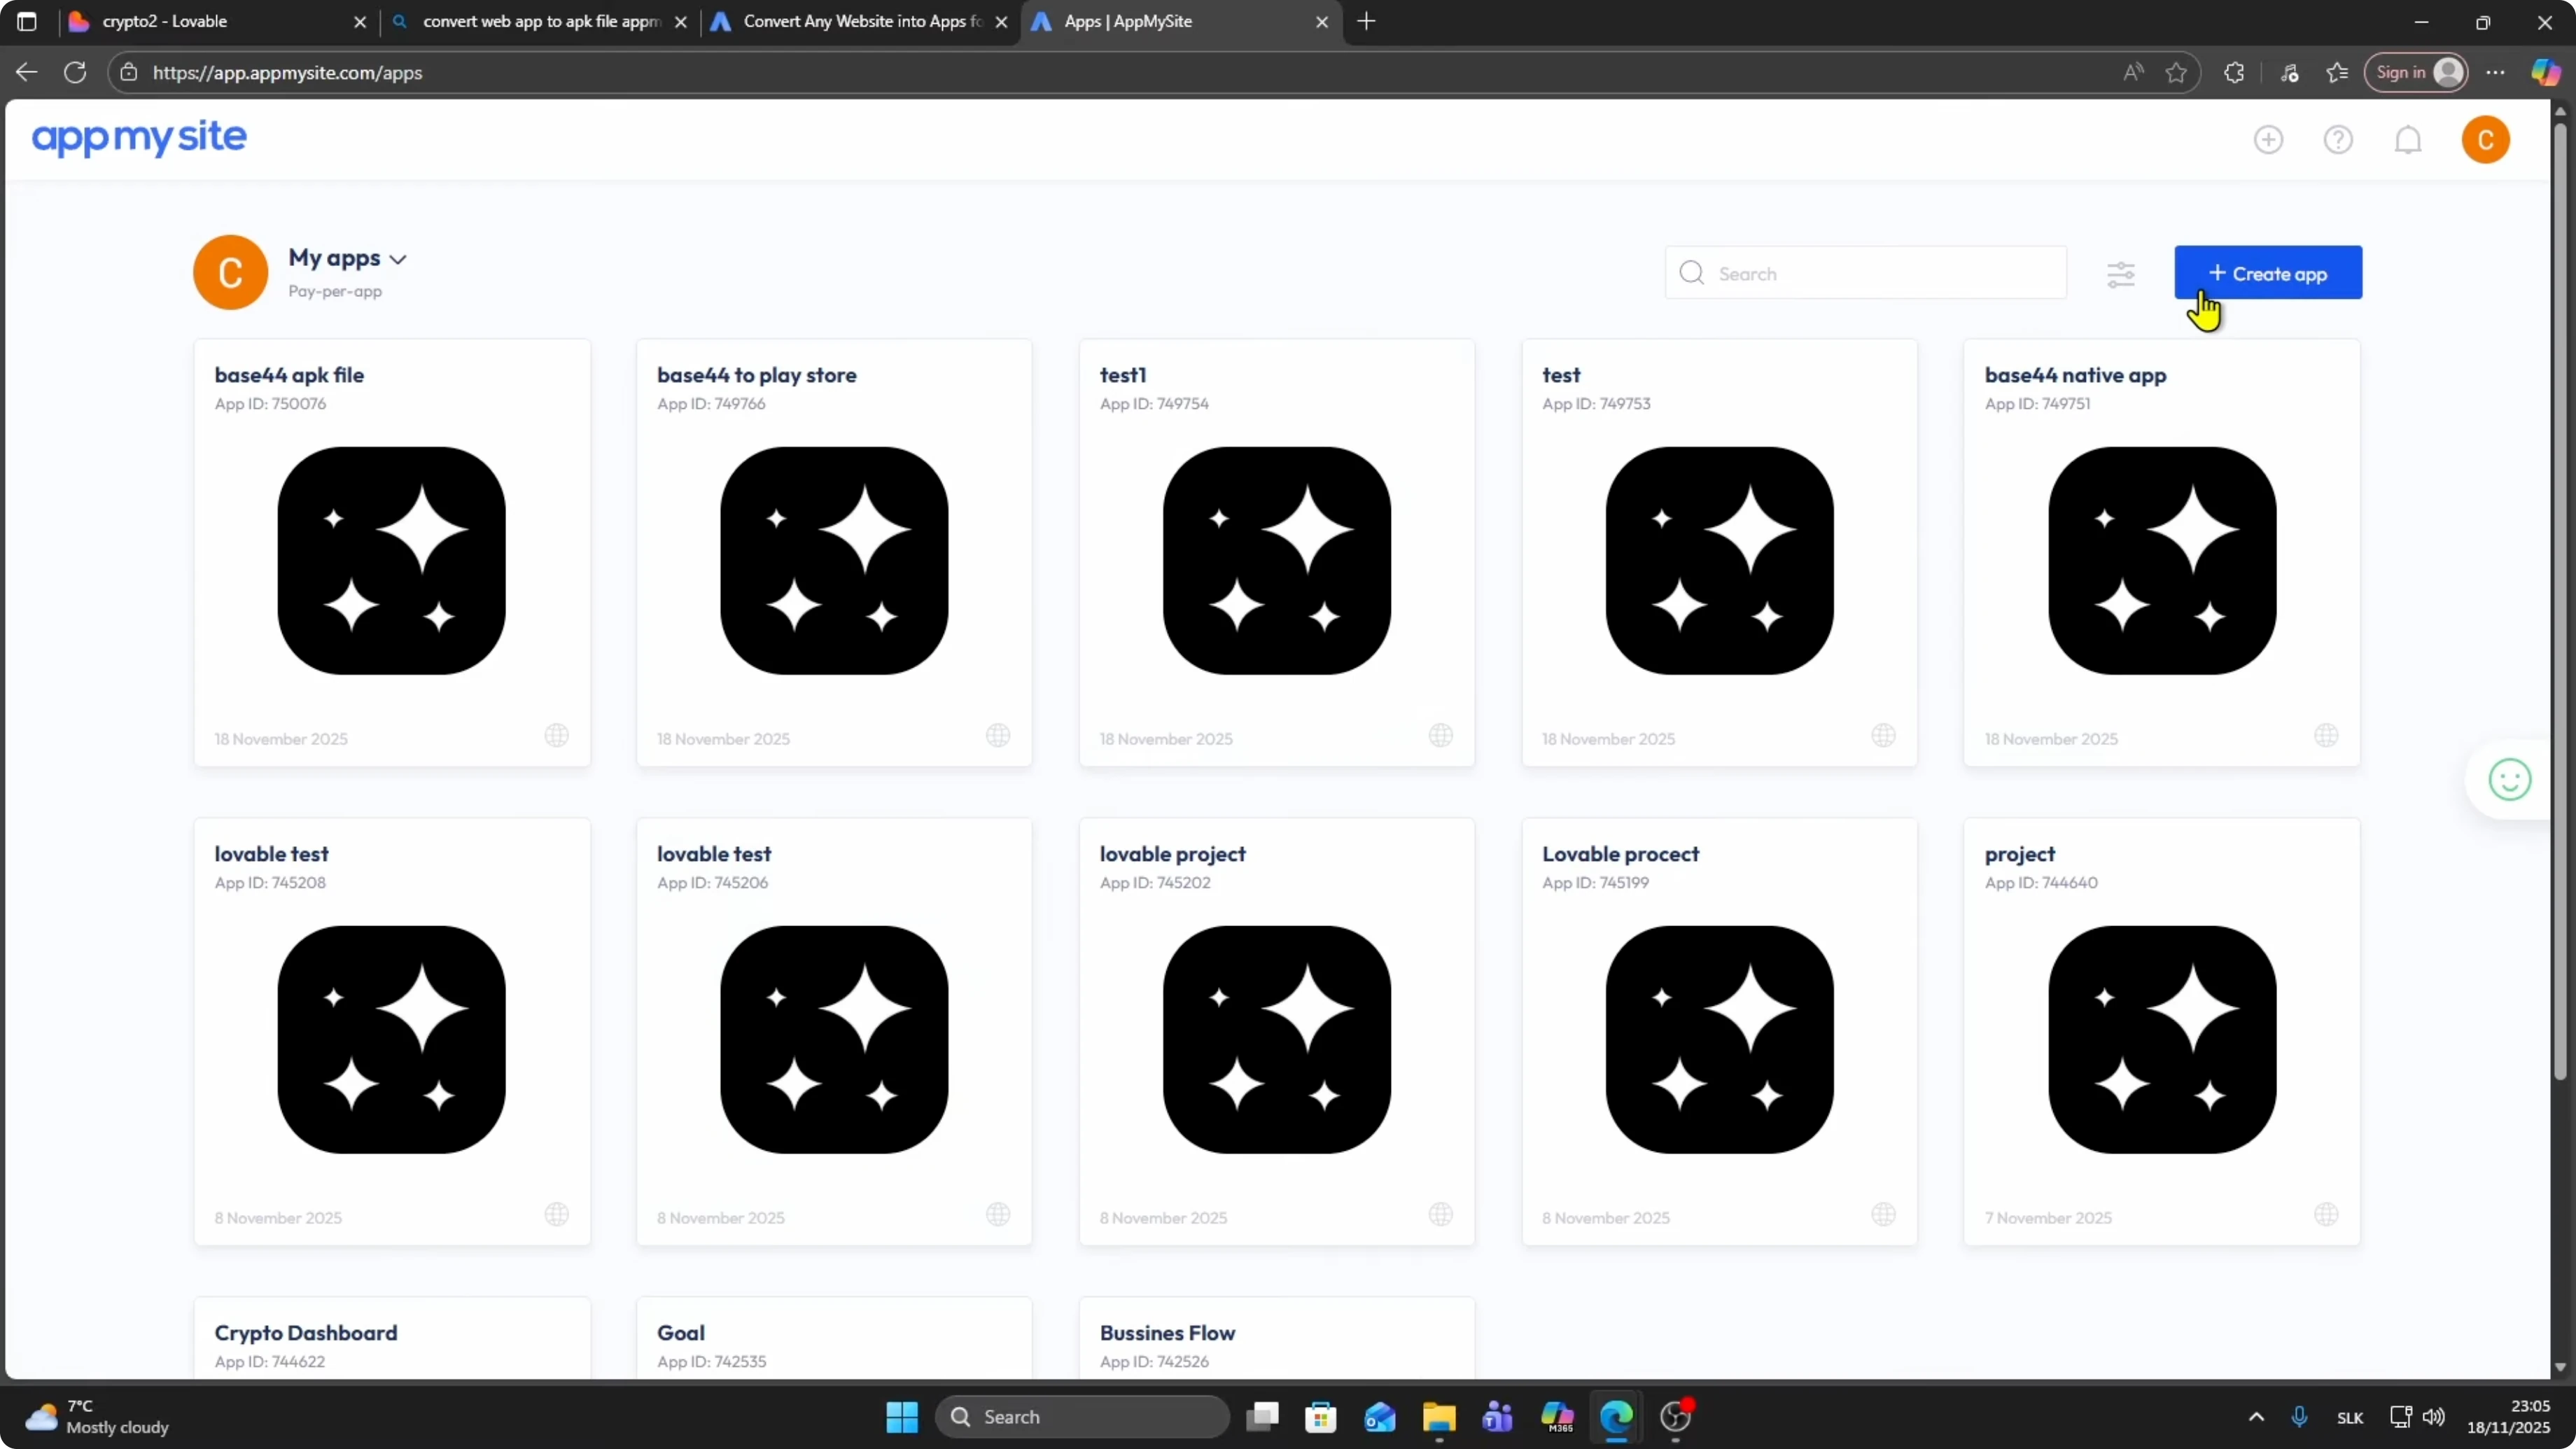Click the apps Search input field
Screen dimensions: 2576x1449
(x=1866, y=273)
